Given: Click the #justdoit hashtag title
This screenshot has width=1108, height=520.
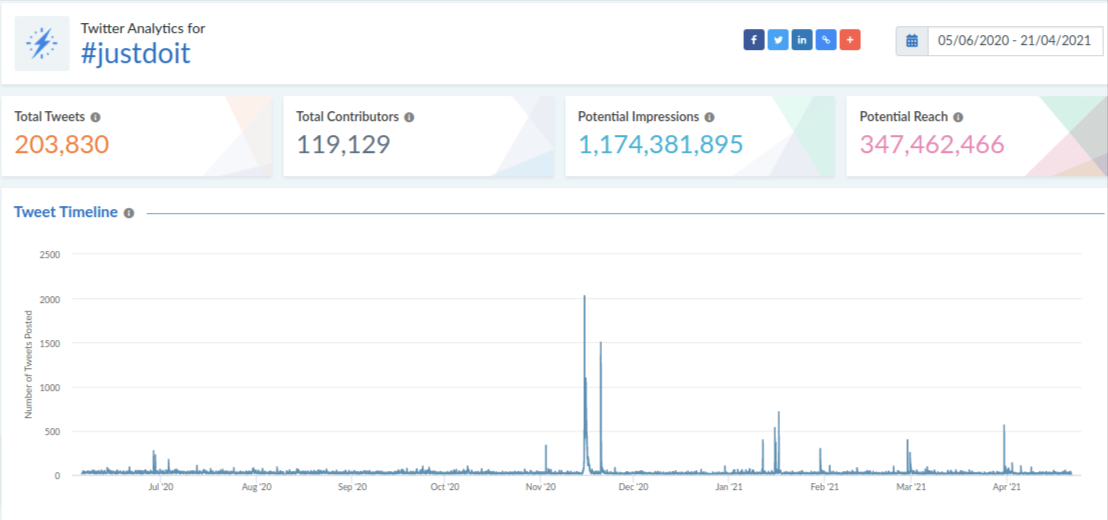Looking at the screenshot, I should click(x=136, y=54).
